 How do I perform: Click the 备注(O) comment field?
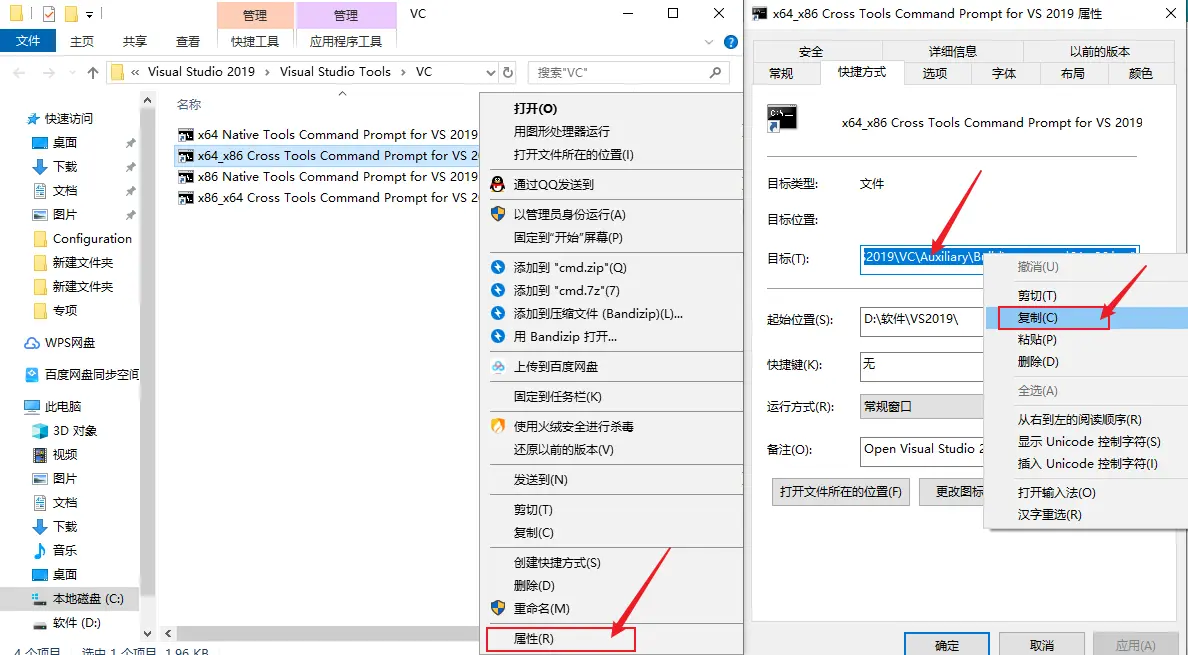pos(921,450)
